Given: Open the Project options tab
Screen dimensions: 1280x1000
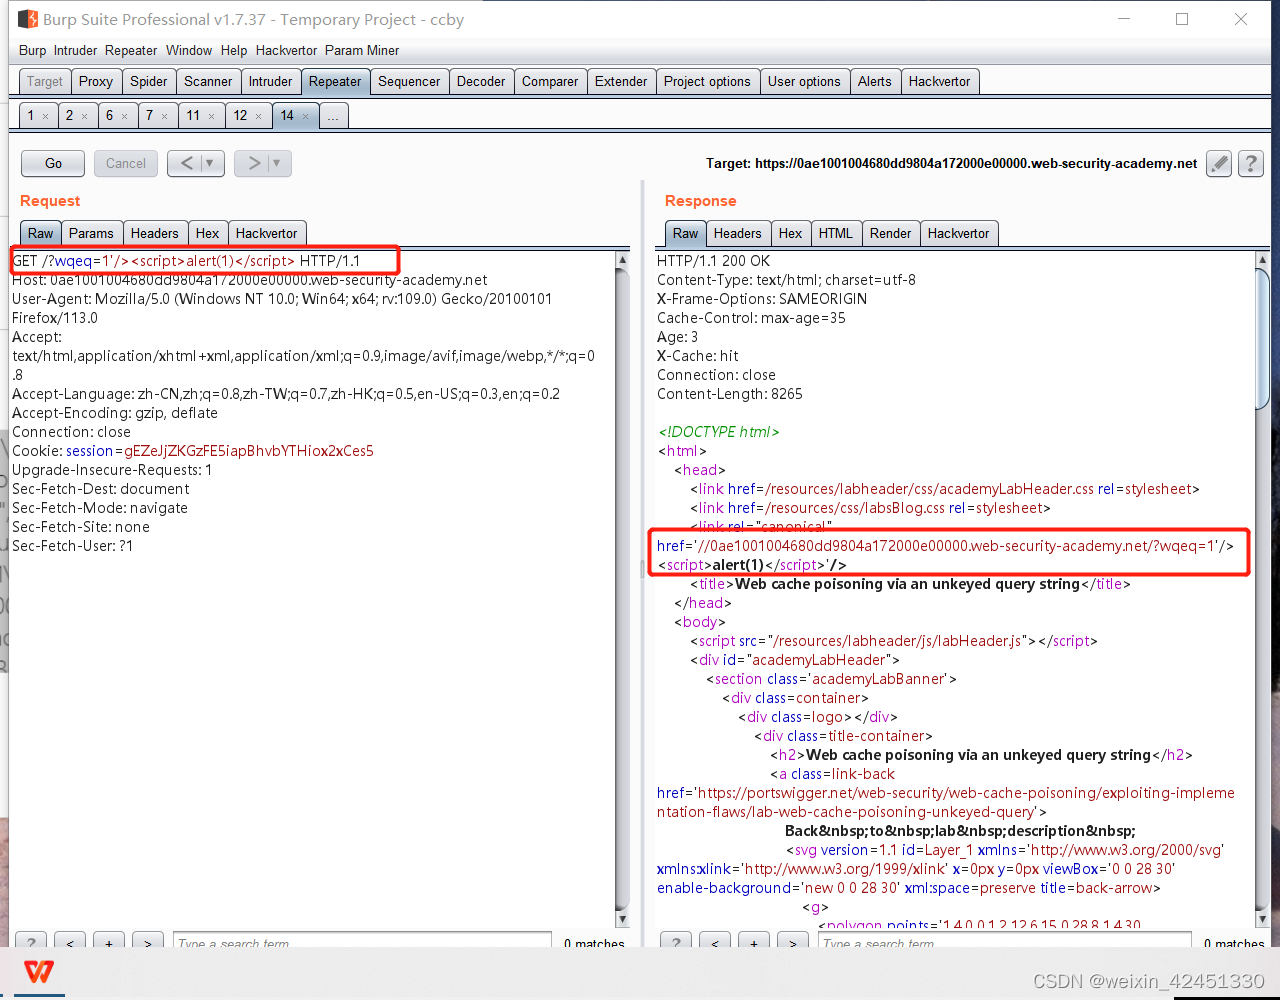Looking at the screenshot, I should (707, 82).
